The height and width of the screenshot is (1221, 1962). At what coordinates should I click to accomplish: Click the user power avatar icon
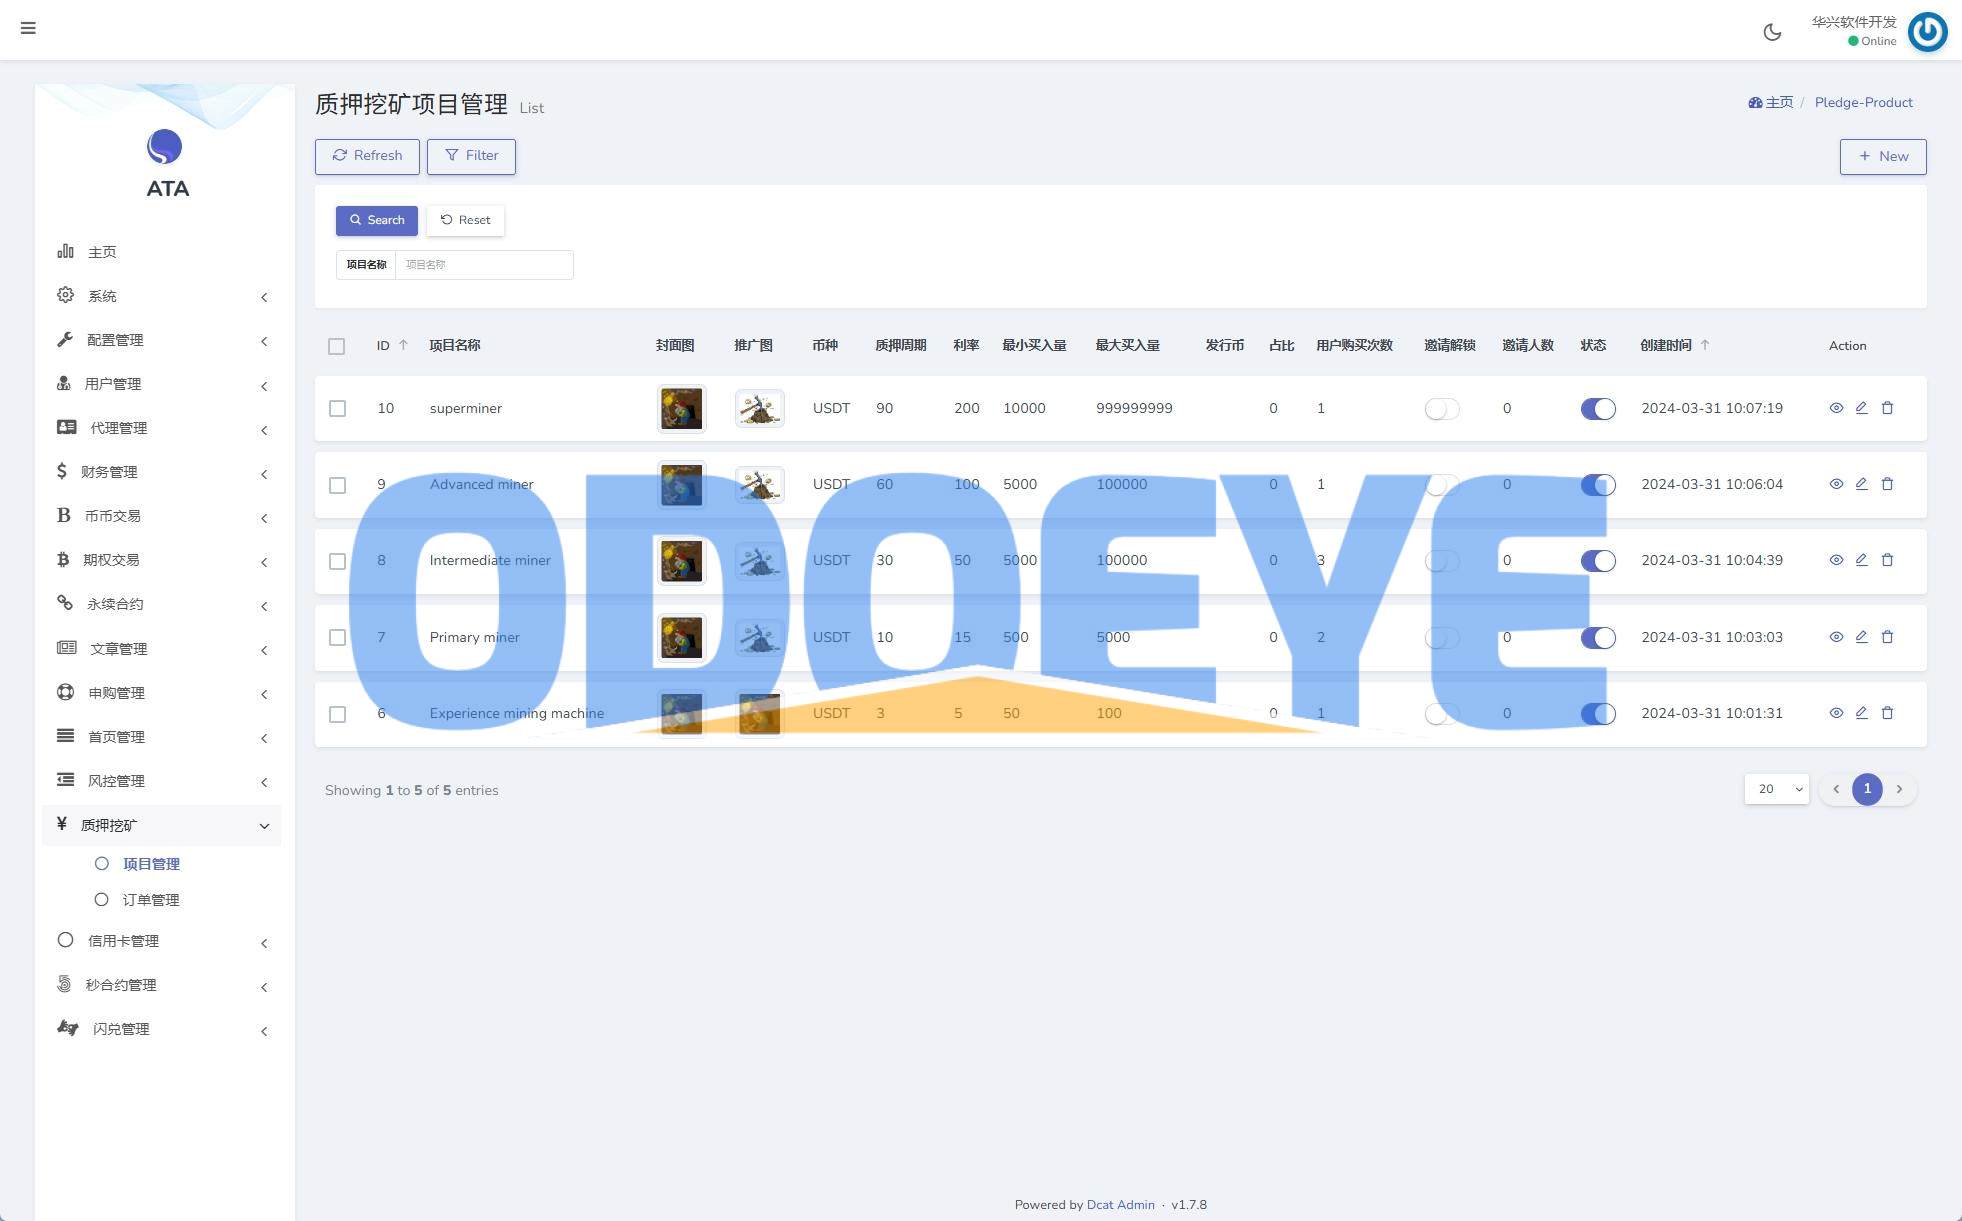(1927, 32)
